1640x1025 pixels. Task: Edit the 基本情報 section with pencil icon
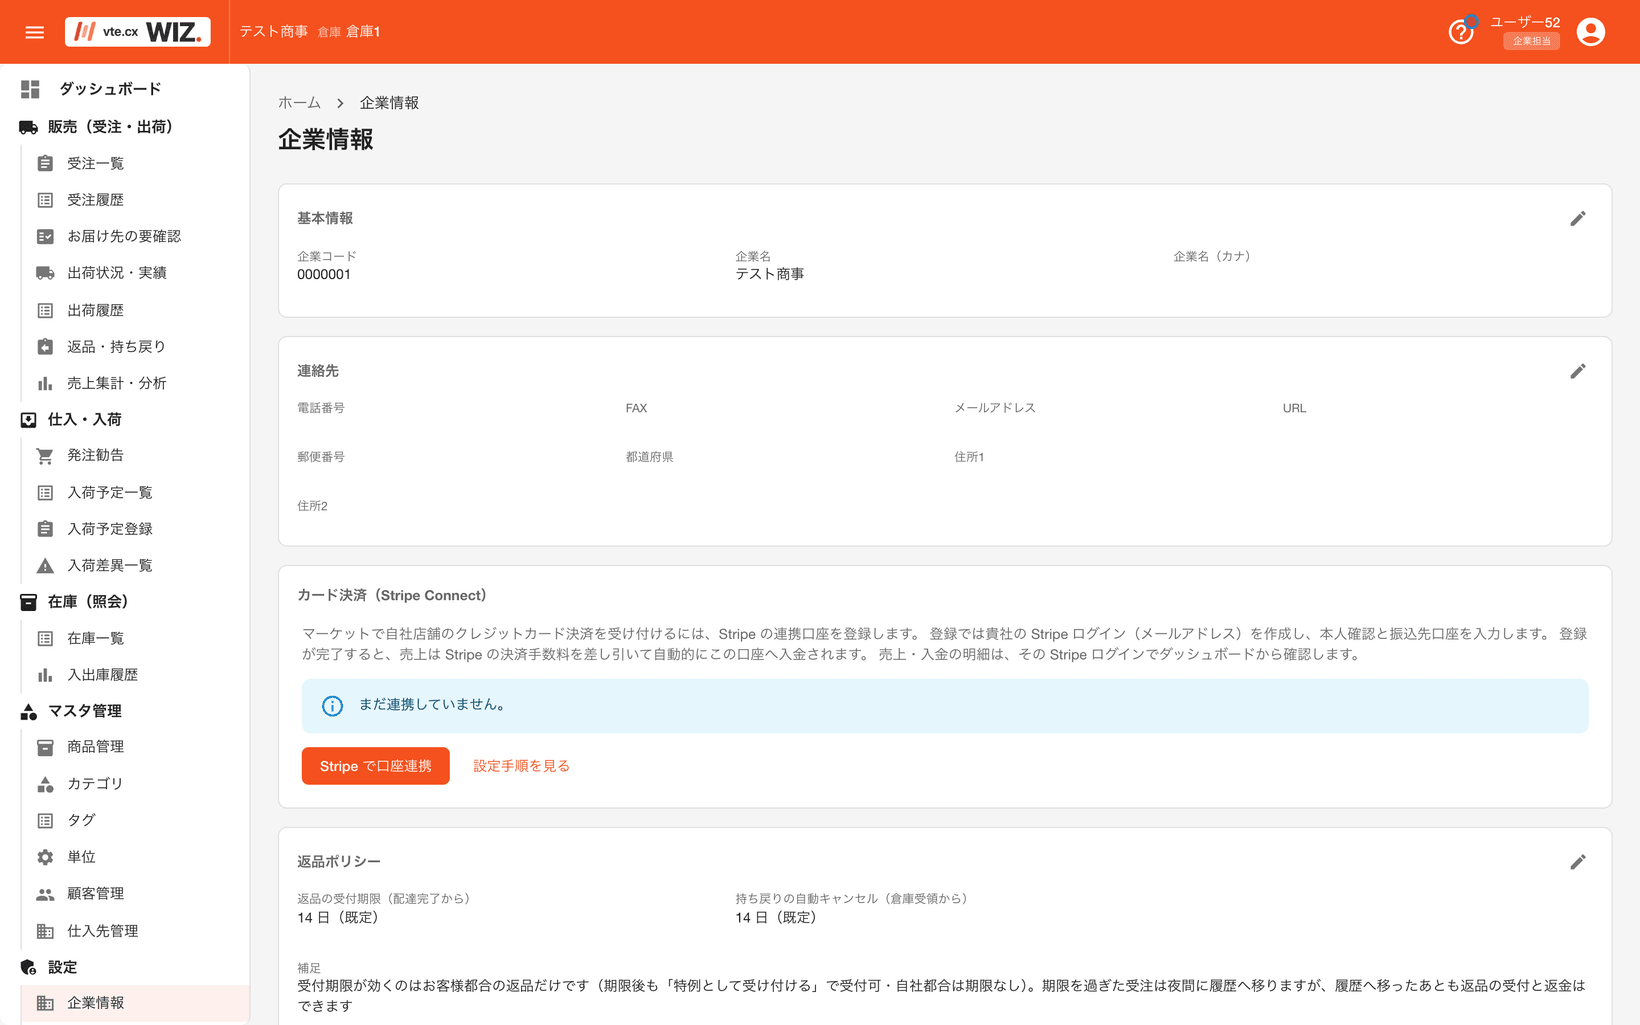[1577, 218]
